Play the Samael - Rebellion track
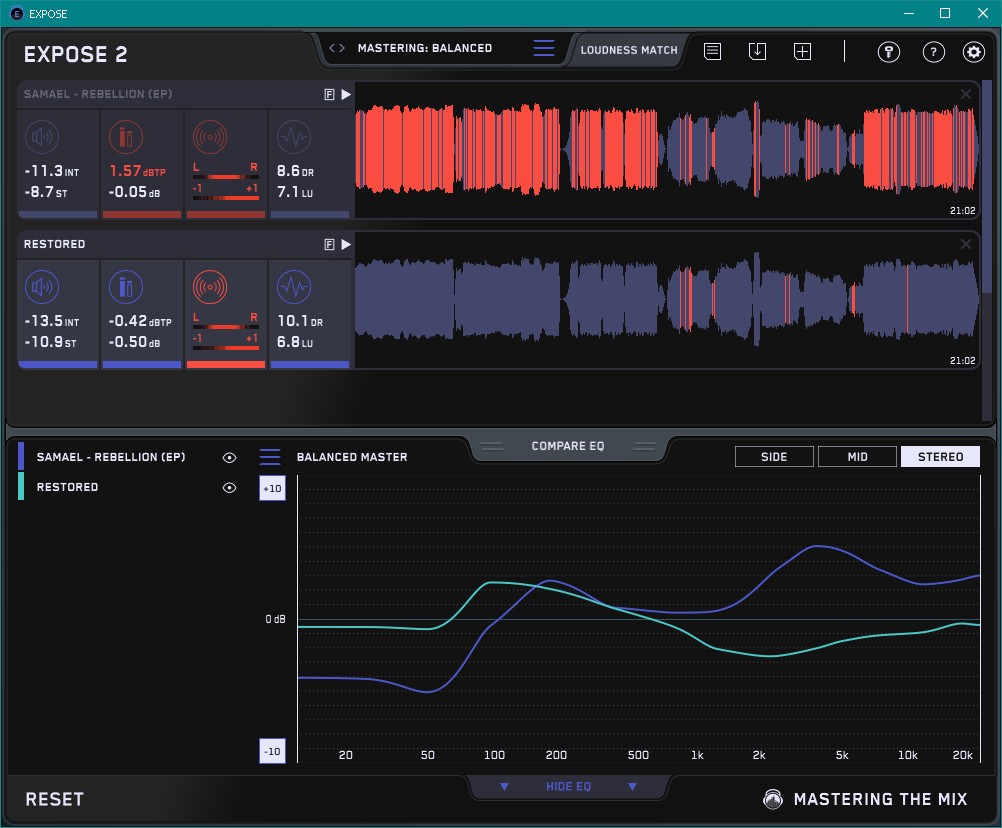The image size is (1002, 828). (x=346, y=94)
